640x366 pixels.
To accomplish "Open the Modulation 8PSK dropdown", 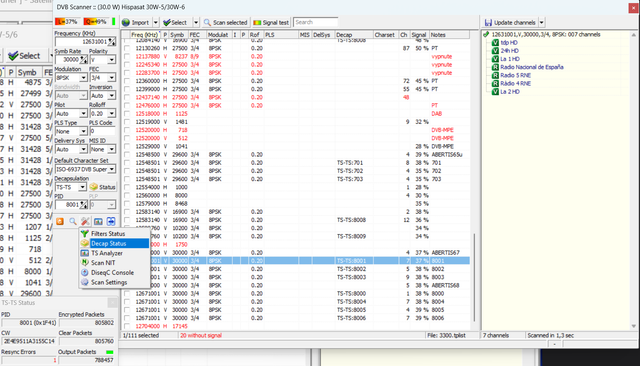I will click(x=83, y=78).
